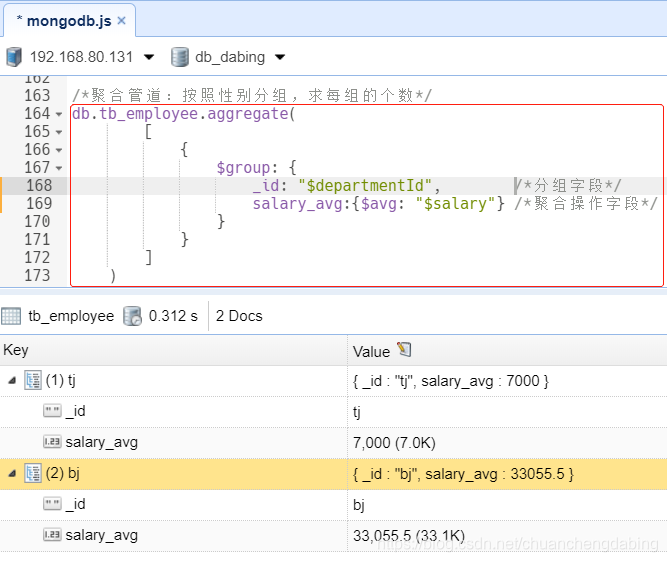Click "$salary" string in code
This screenshot has height=562, width=667.
coord(455,204)
